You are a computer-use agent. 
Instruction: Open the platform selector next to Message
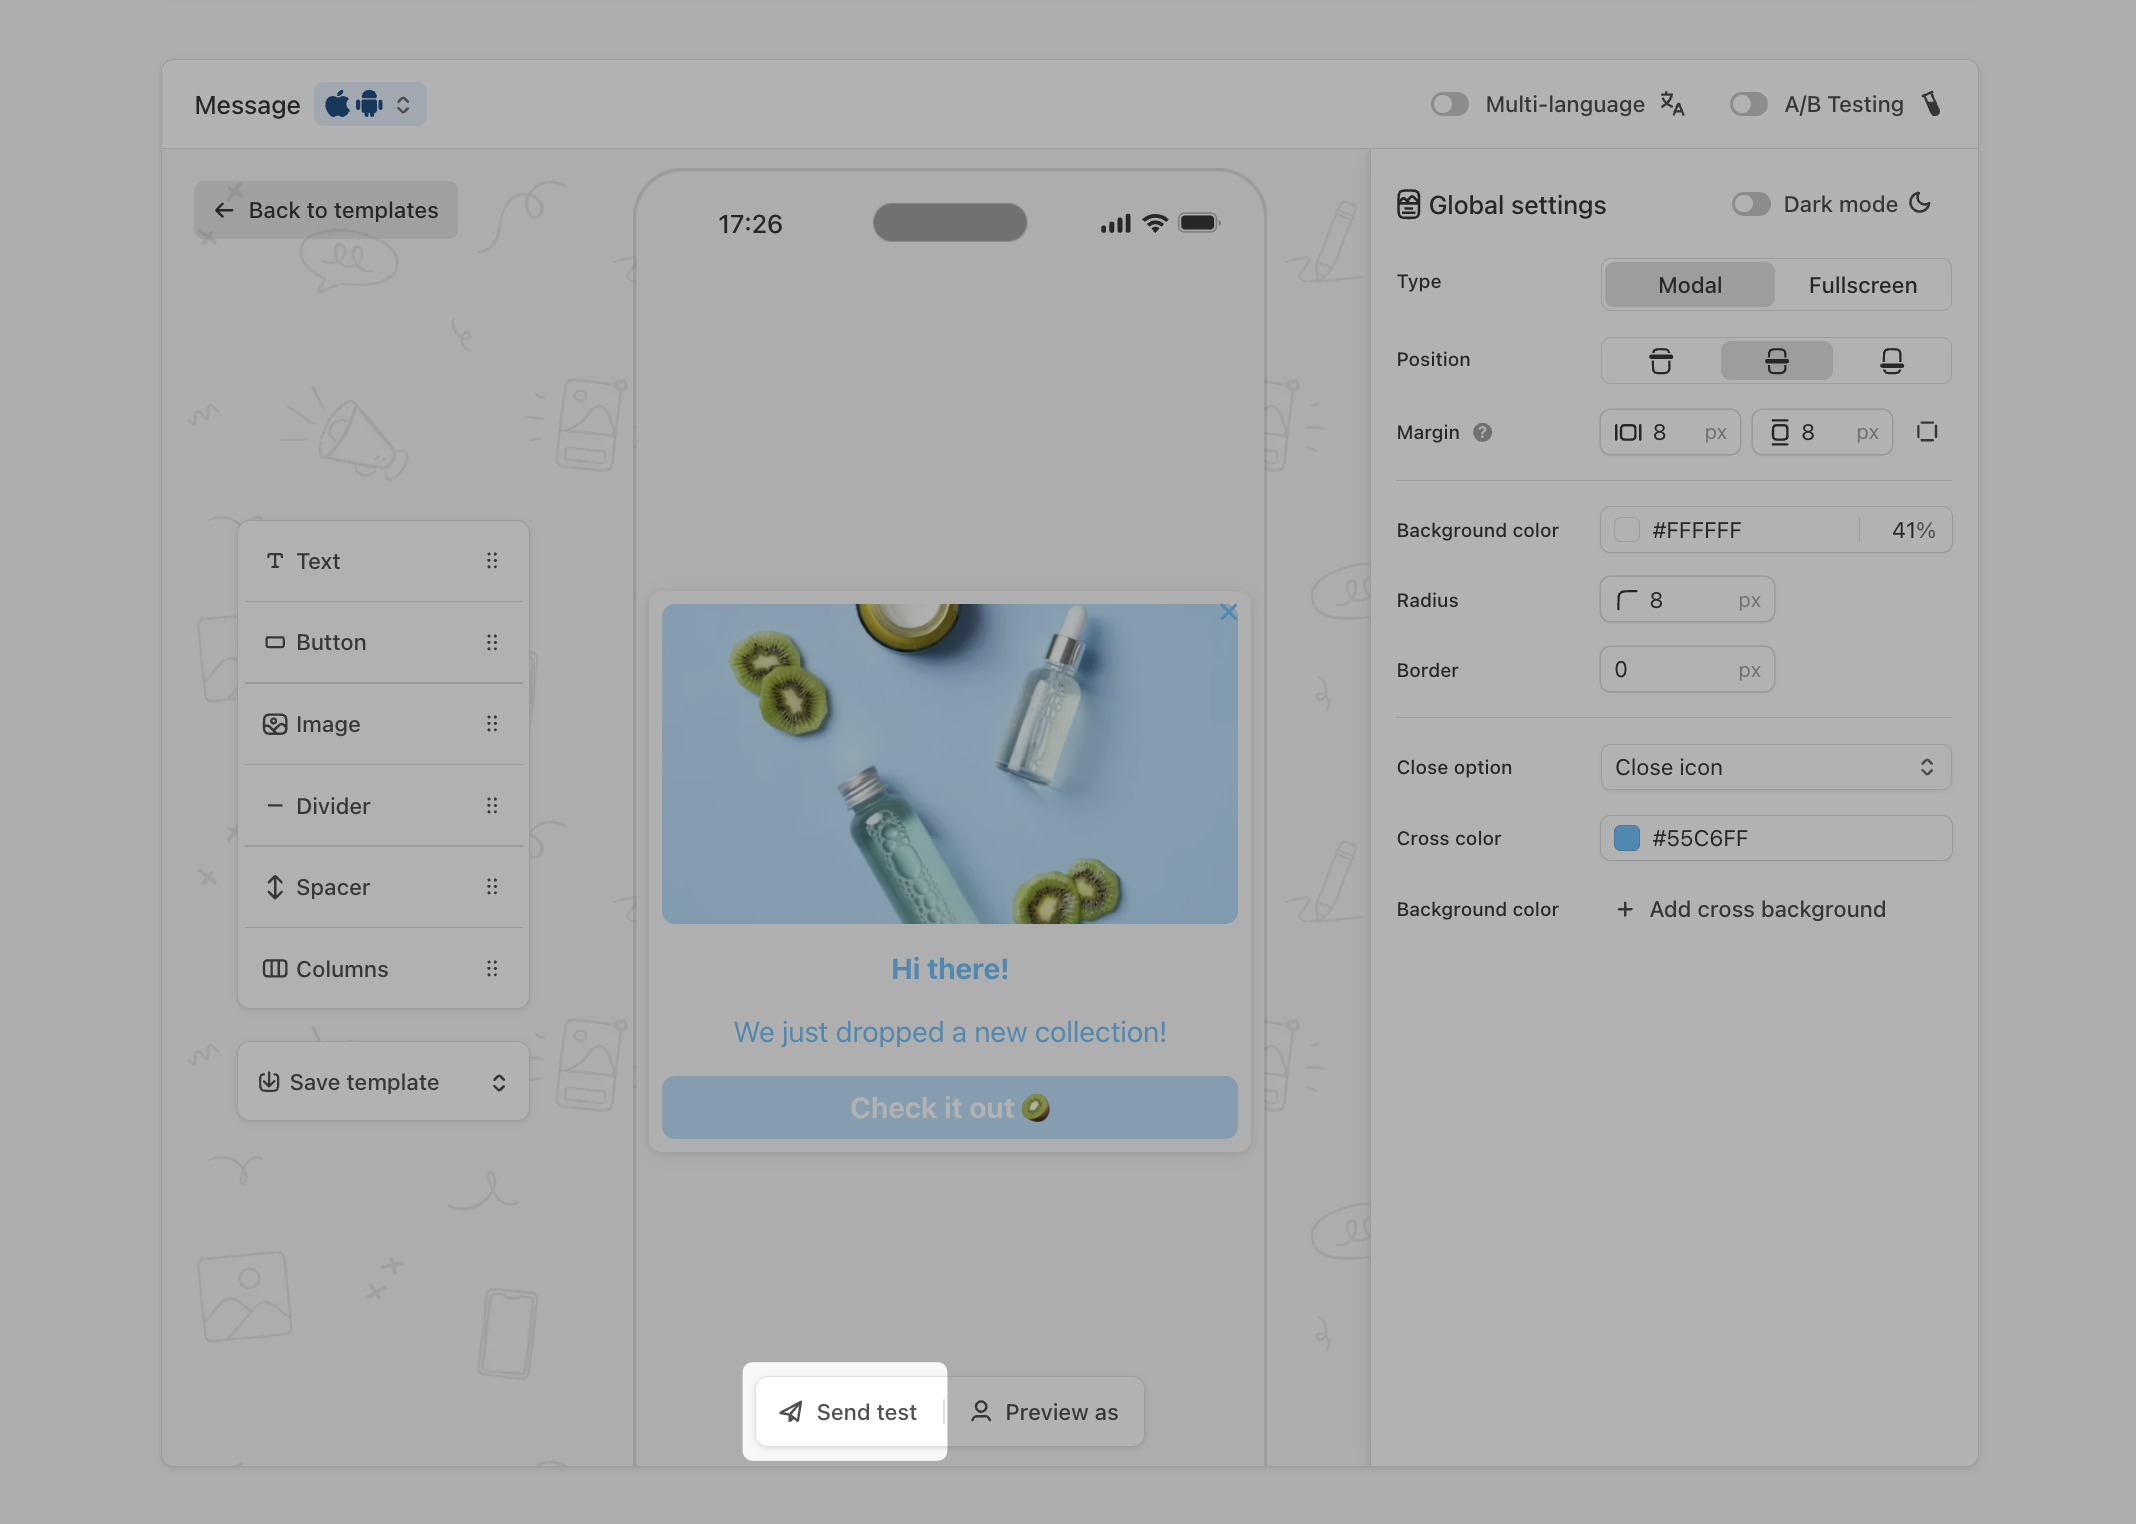(x=370, y=104)
